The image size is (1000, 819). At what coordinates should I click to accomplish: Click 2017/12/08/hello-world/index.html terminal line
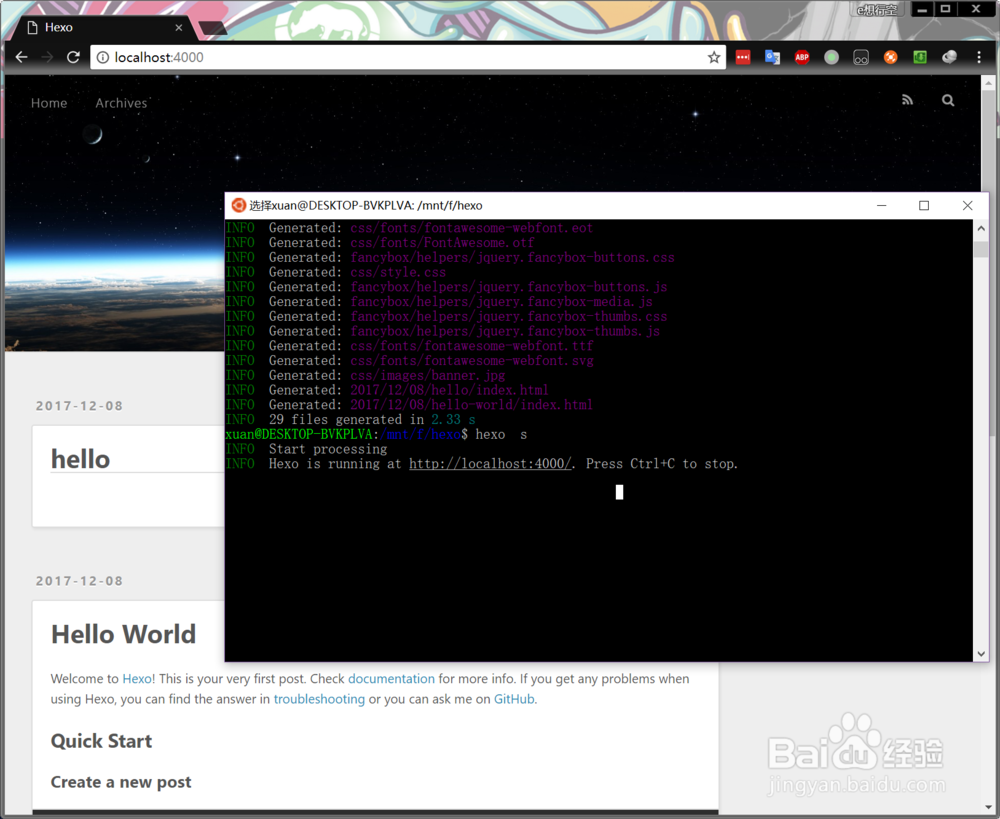[471, 405]
